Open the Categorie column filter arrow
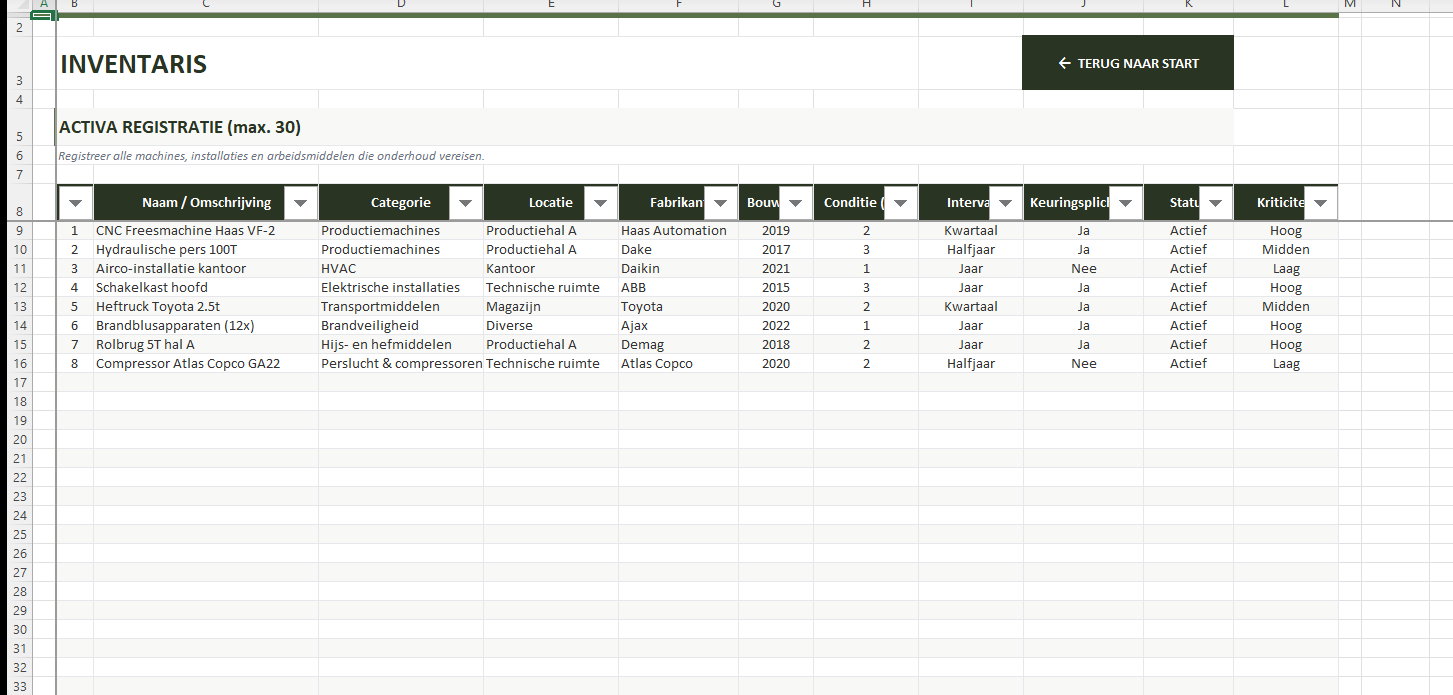 click(x=465, y=203)
